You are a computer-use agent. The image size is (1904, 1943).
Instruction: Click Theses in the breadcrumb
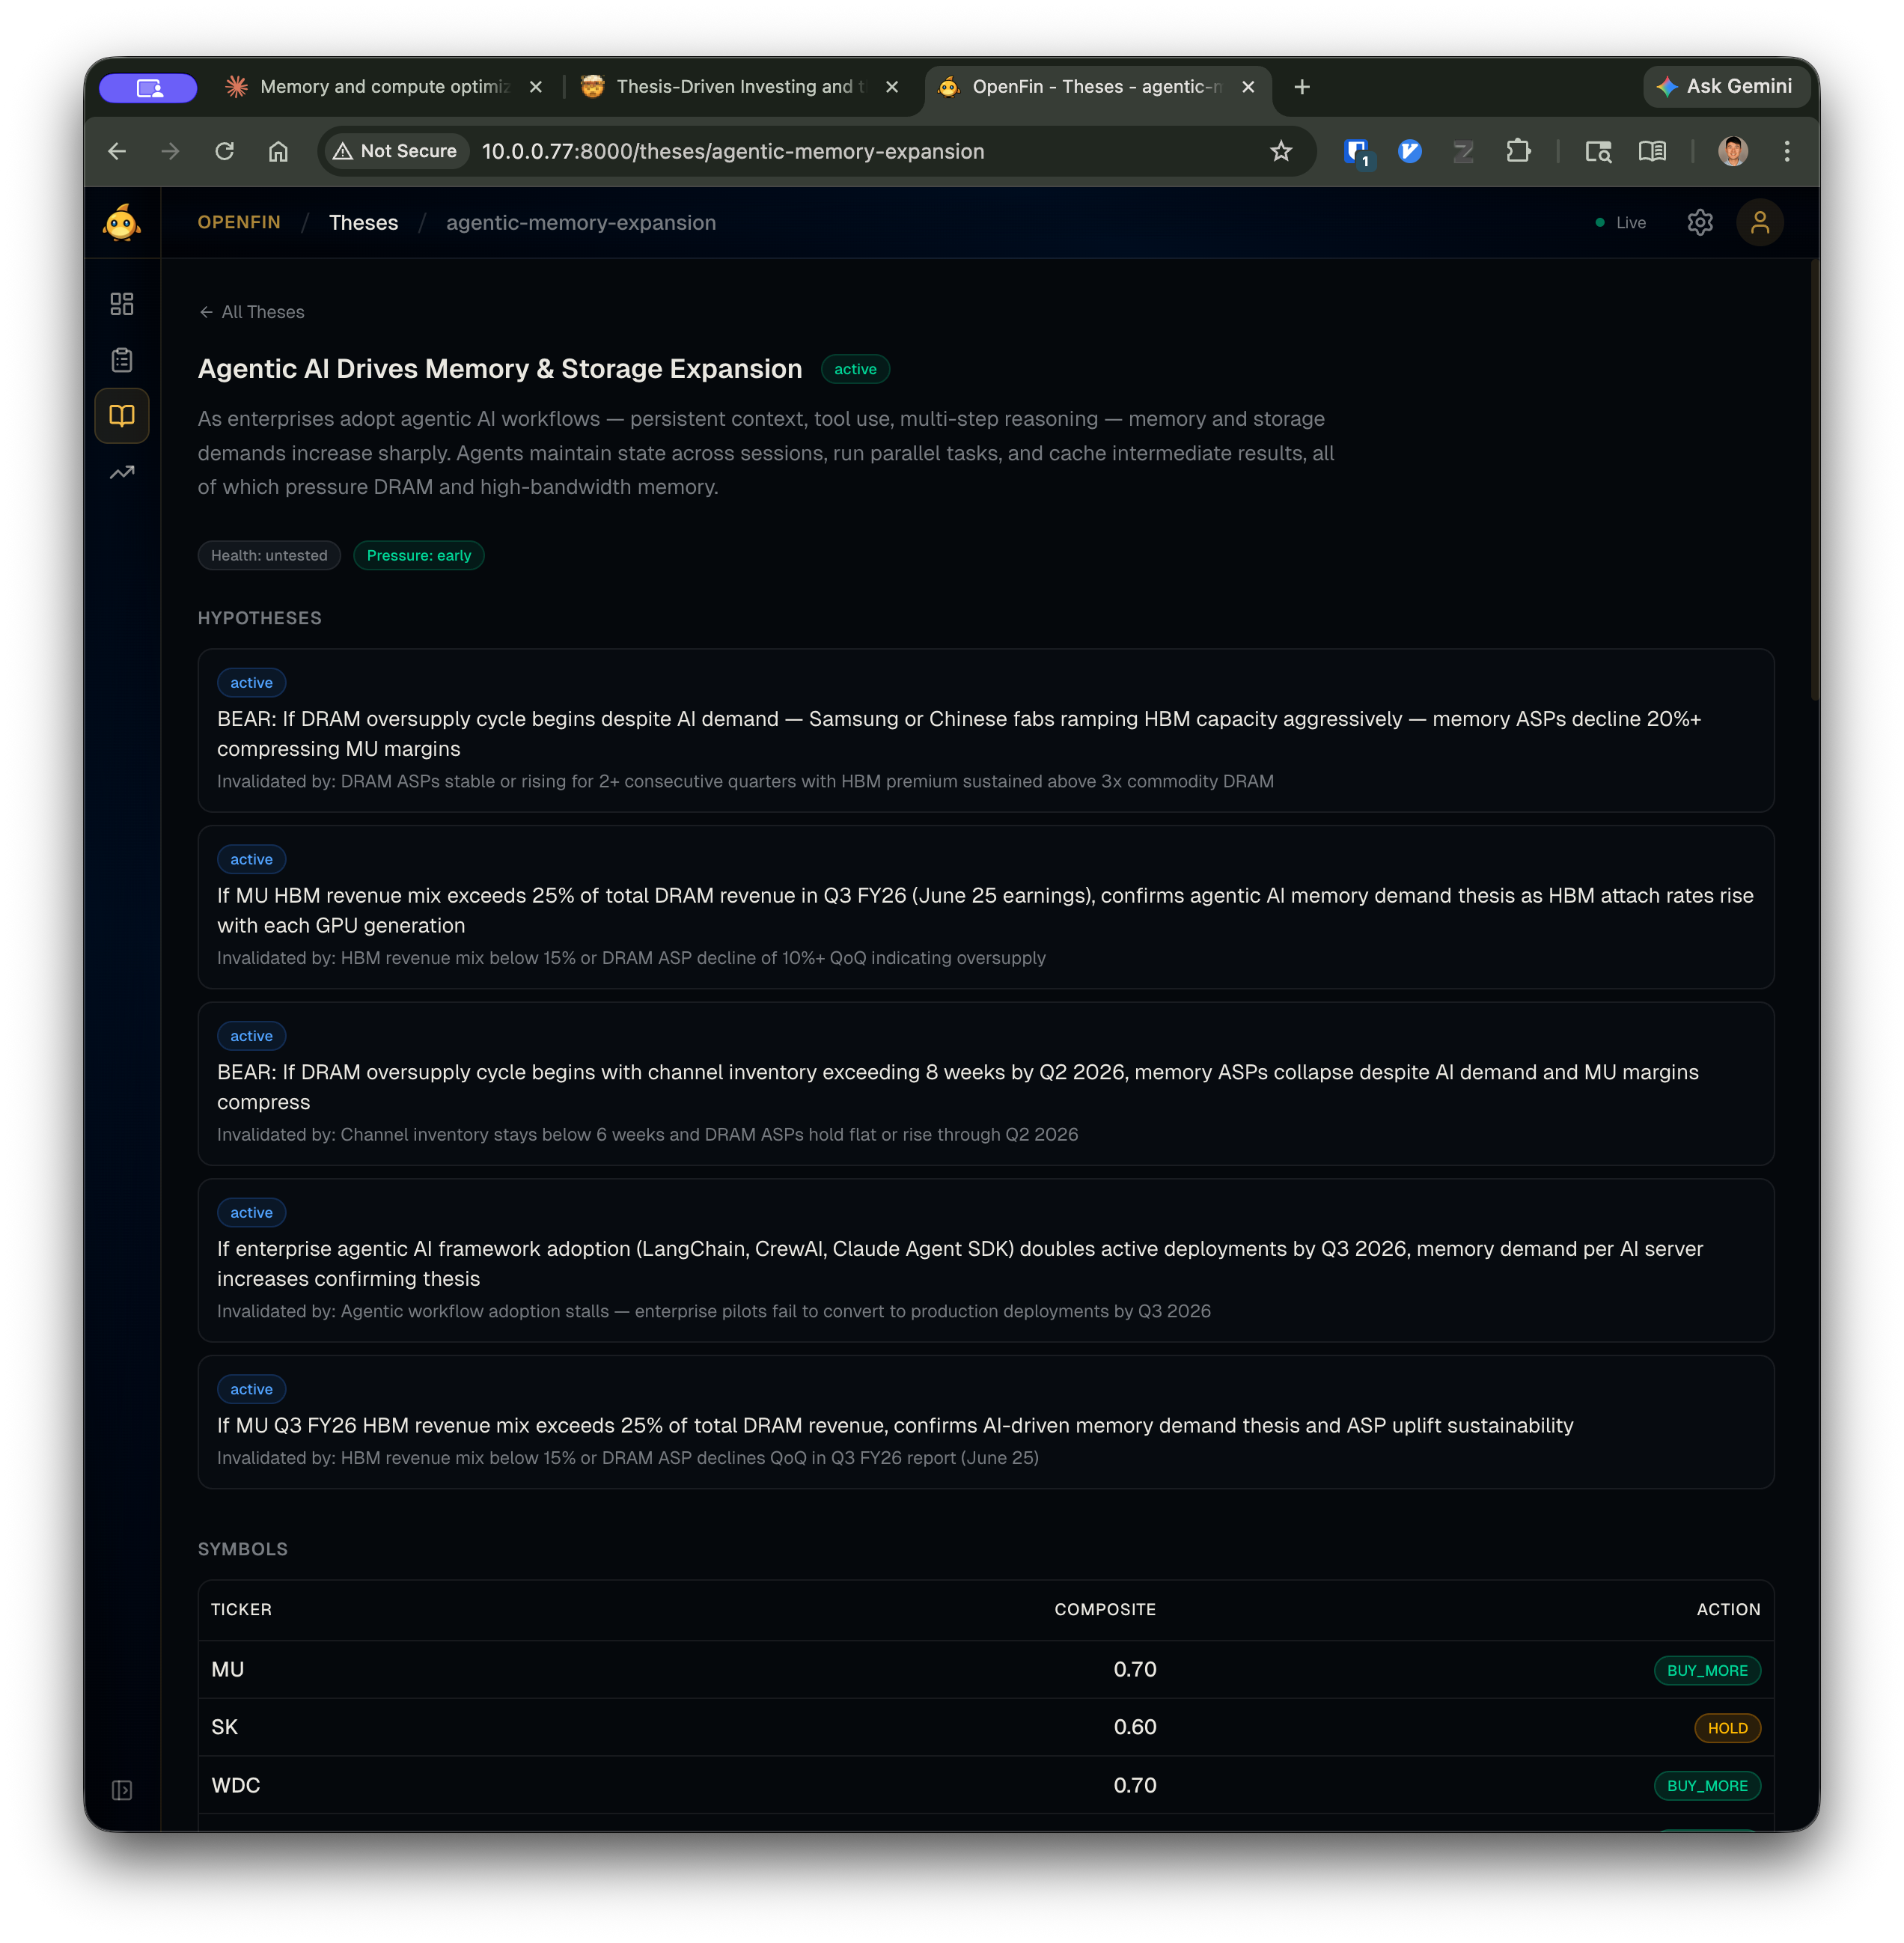pyautogui.click(x=363, y=222)
